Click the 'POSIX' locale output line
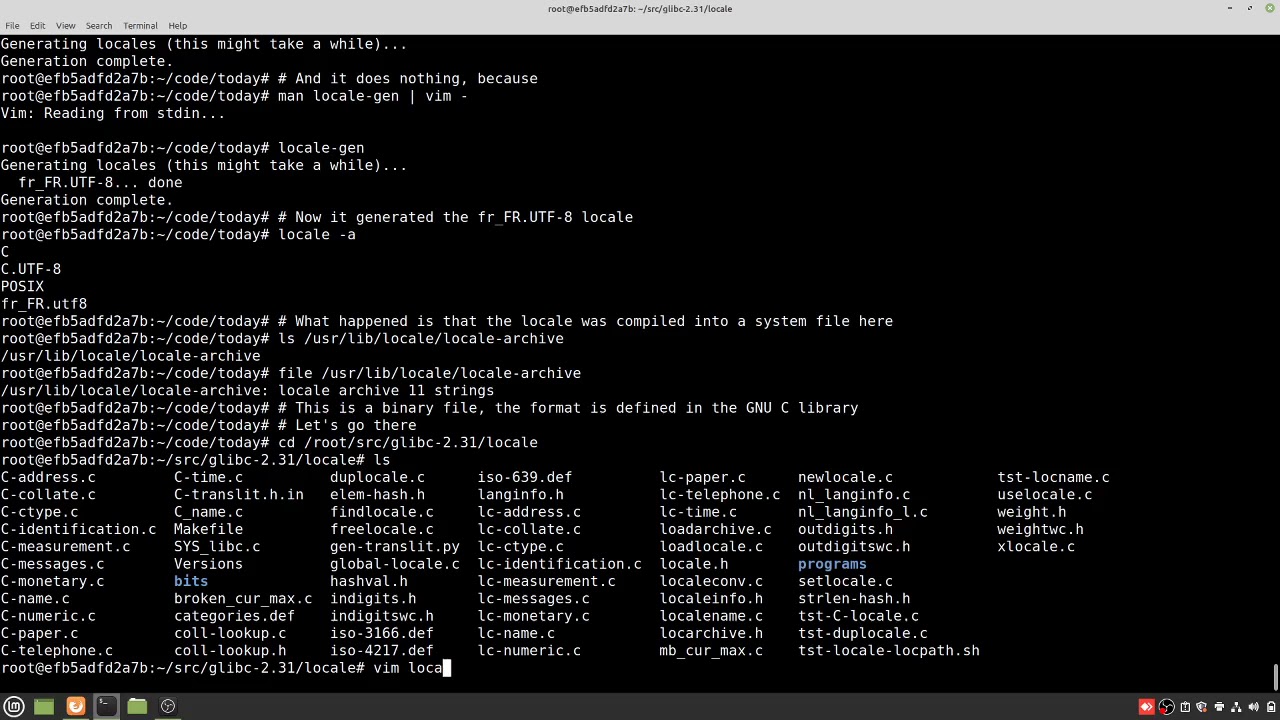The image size is (1280, 720). tap(22, 286)
